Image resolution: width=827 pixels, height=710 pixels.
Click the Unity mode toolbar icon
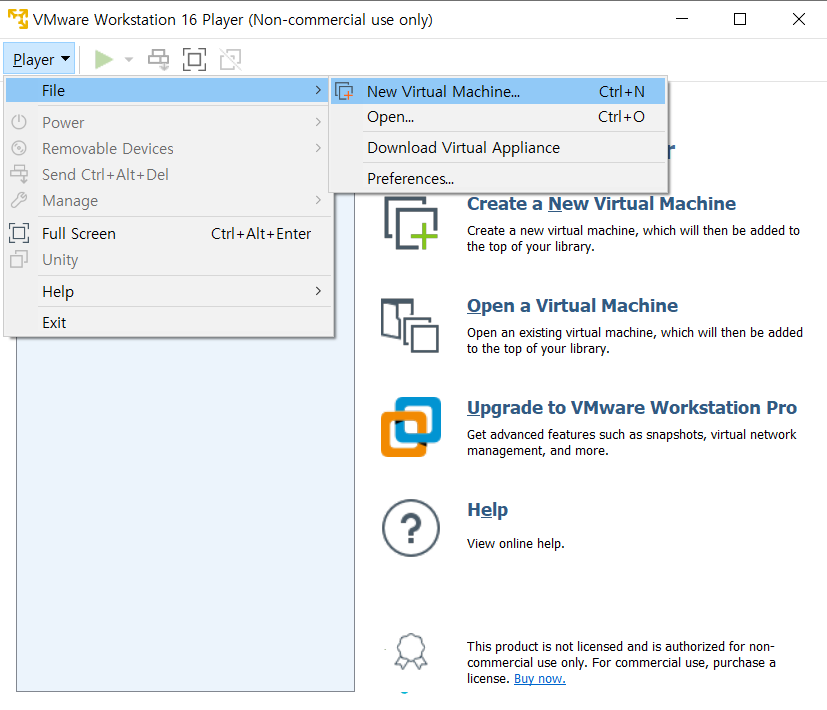[230, 59]
